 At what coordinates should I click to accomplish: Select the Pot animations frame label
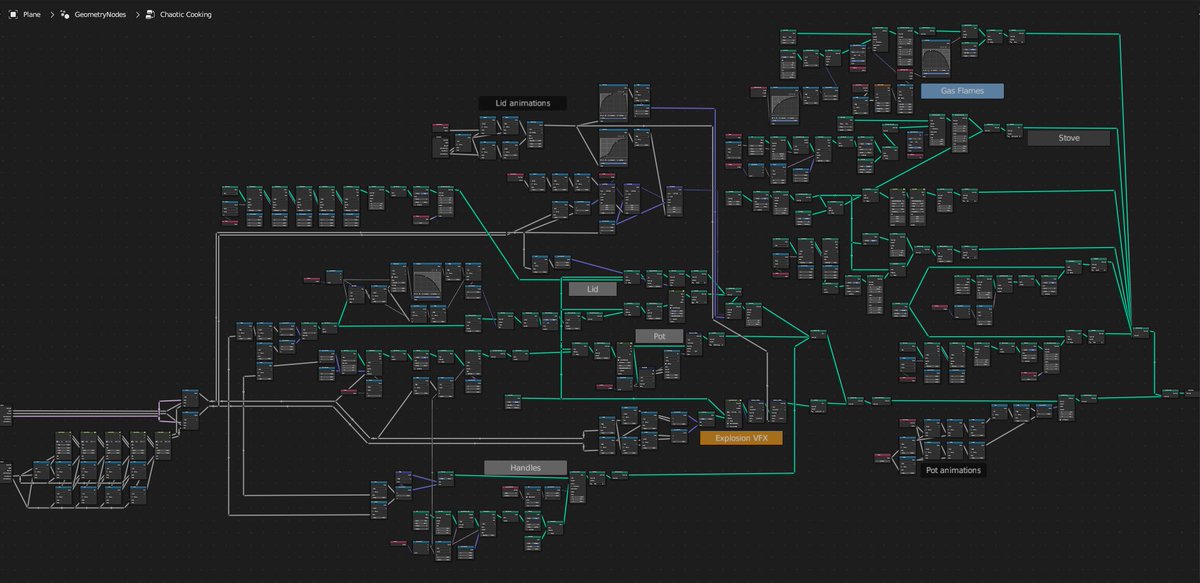pyautogui.click(x=953, y=470)
